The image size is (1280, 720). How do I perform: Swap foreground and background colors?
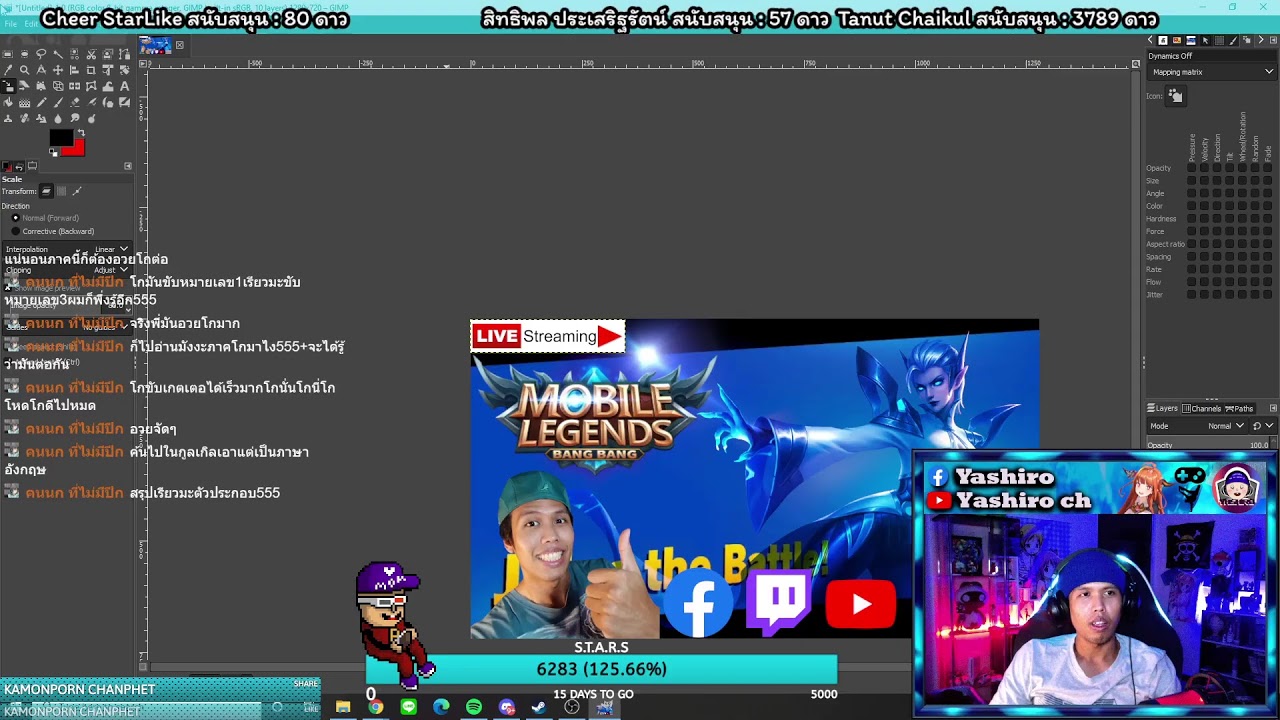(x=81, y=132)
